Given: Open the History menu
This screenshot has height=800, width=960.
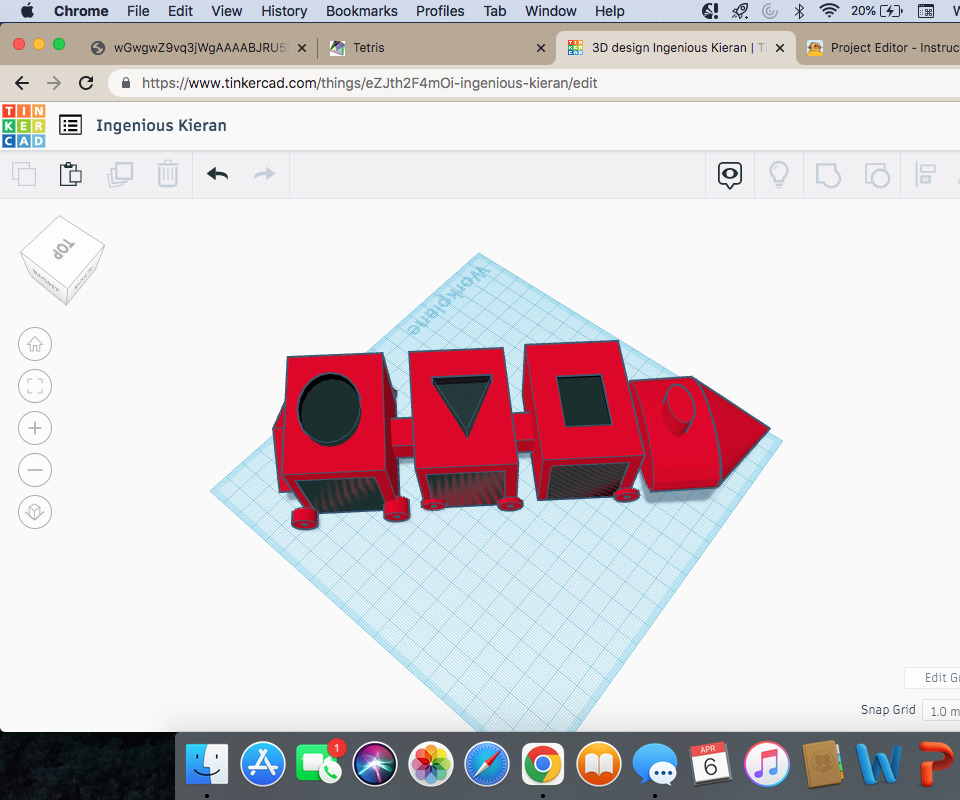Looking at the screenshot, I should pos(284,11).
